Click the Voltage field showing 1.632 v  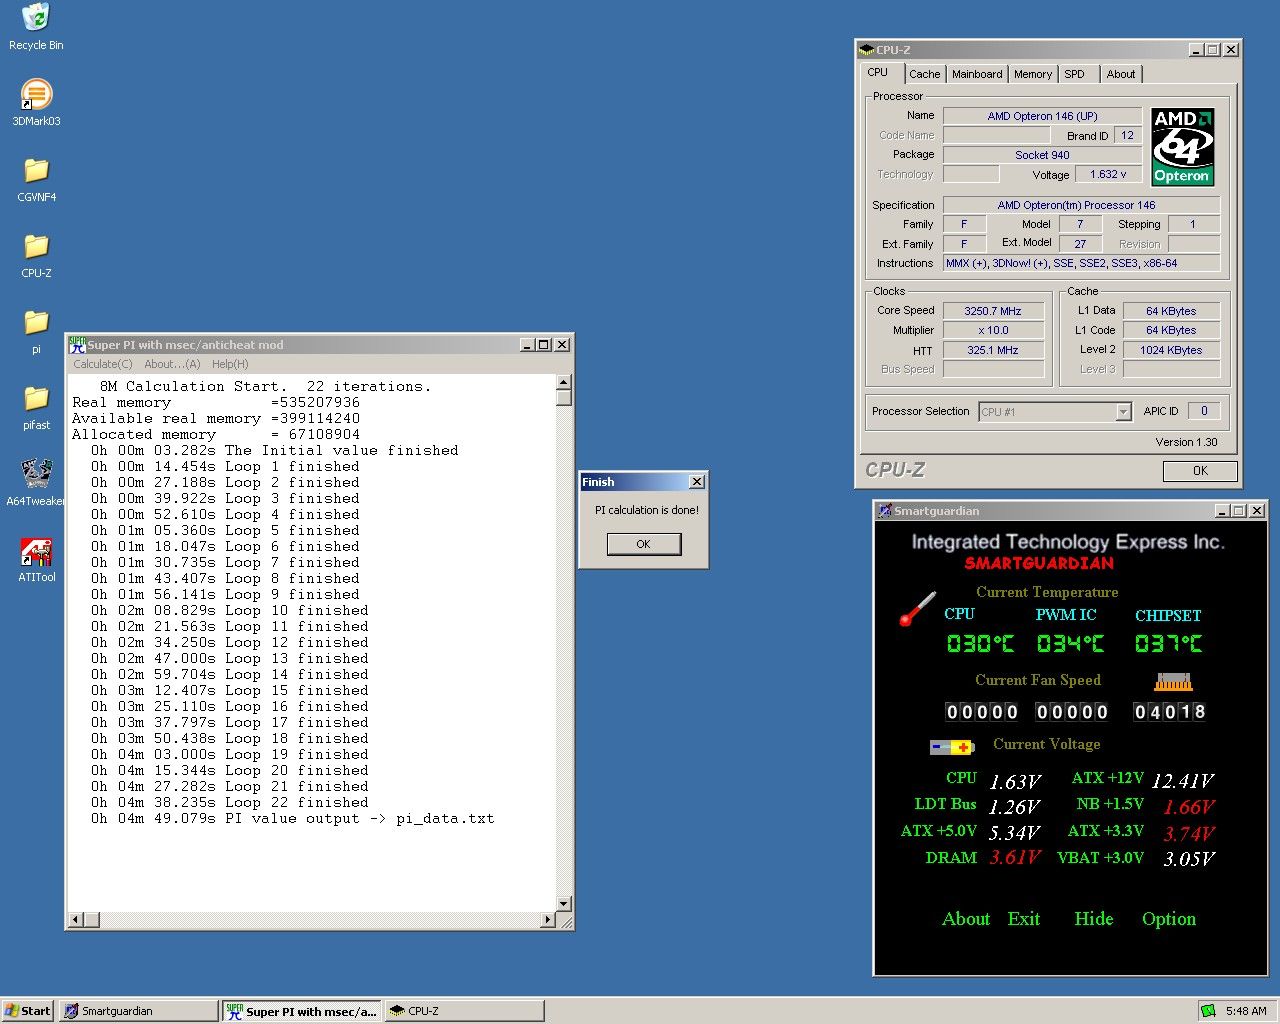click(x=1108, y=174)
